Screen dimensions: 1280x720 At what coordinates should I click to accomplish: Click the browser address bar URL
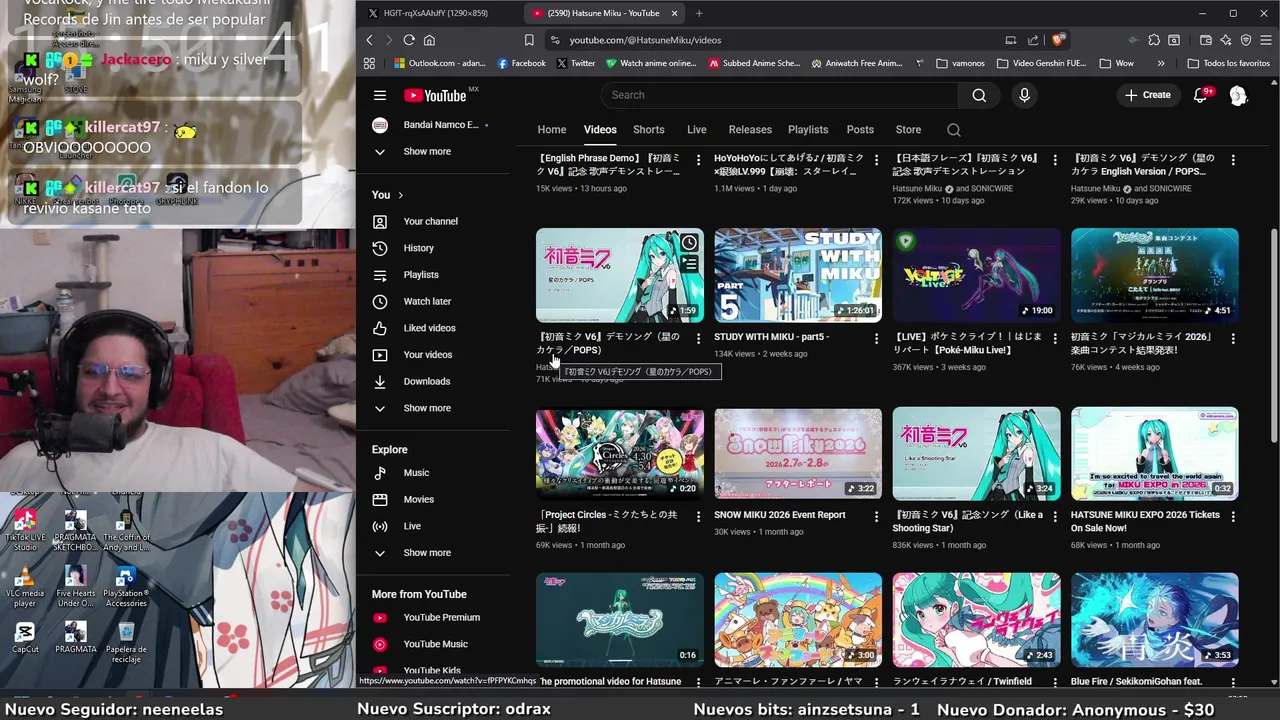click(645, 40)
